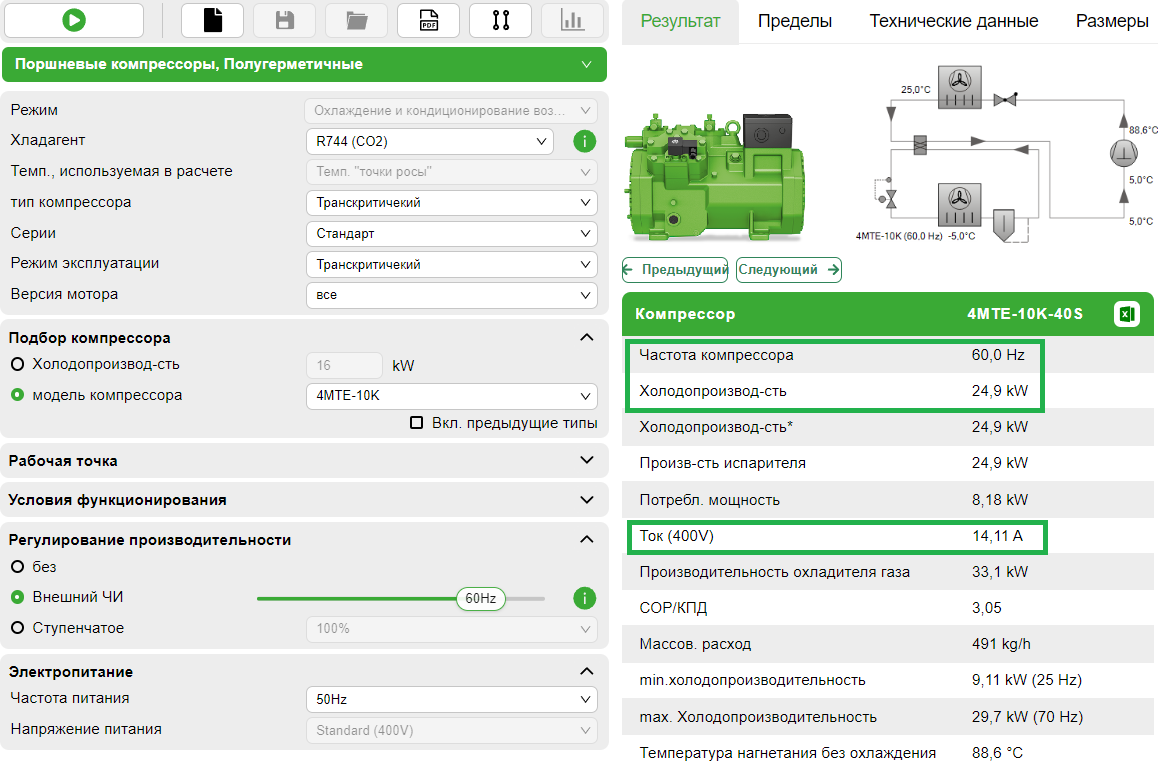
Task: Open the модель компрессора dropdown
Action: tap(452, 396)
